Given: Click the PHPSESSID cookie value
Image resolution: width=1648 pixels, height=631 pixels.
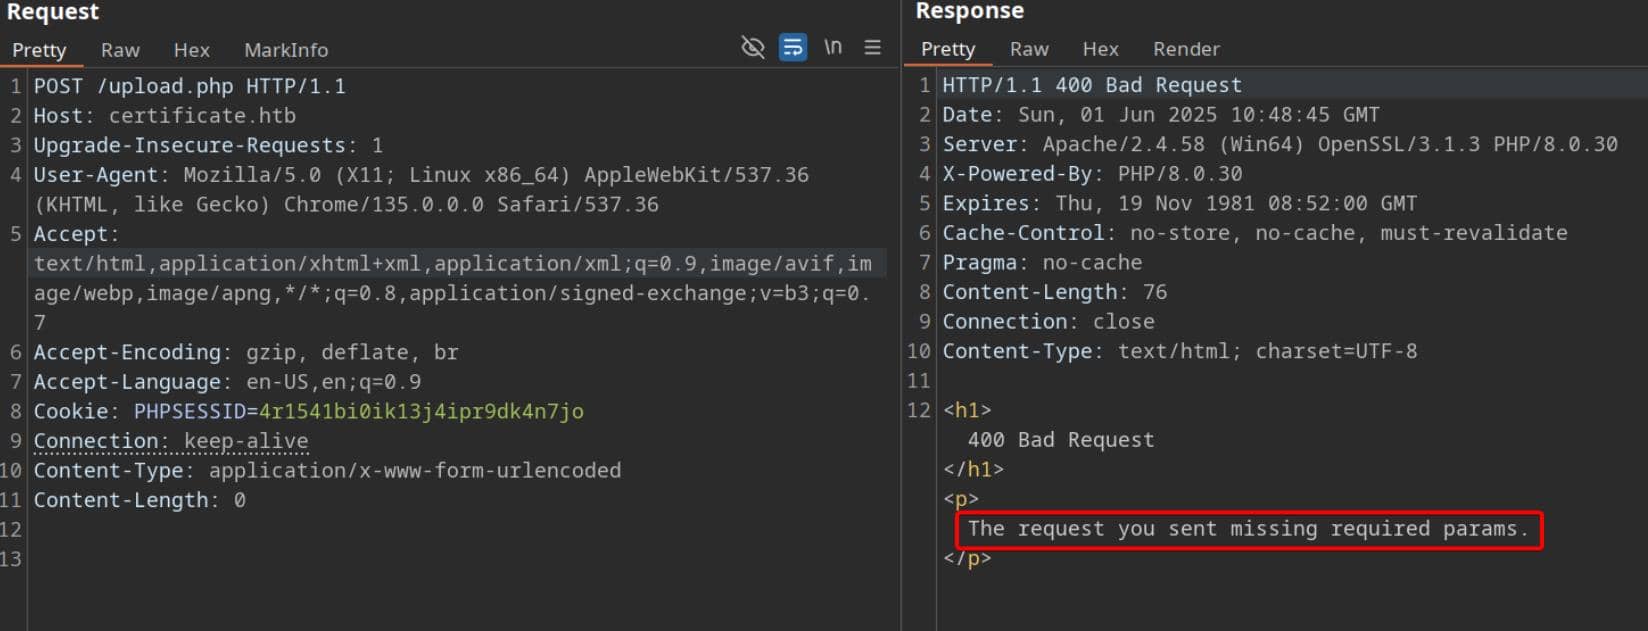Looking at the screenshot, I should pos(421,411).
